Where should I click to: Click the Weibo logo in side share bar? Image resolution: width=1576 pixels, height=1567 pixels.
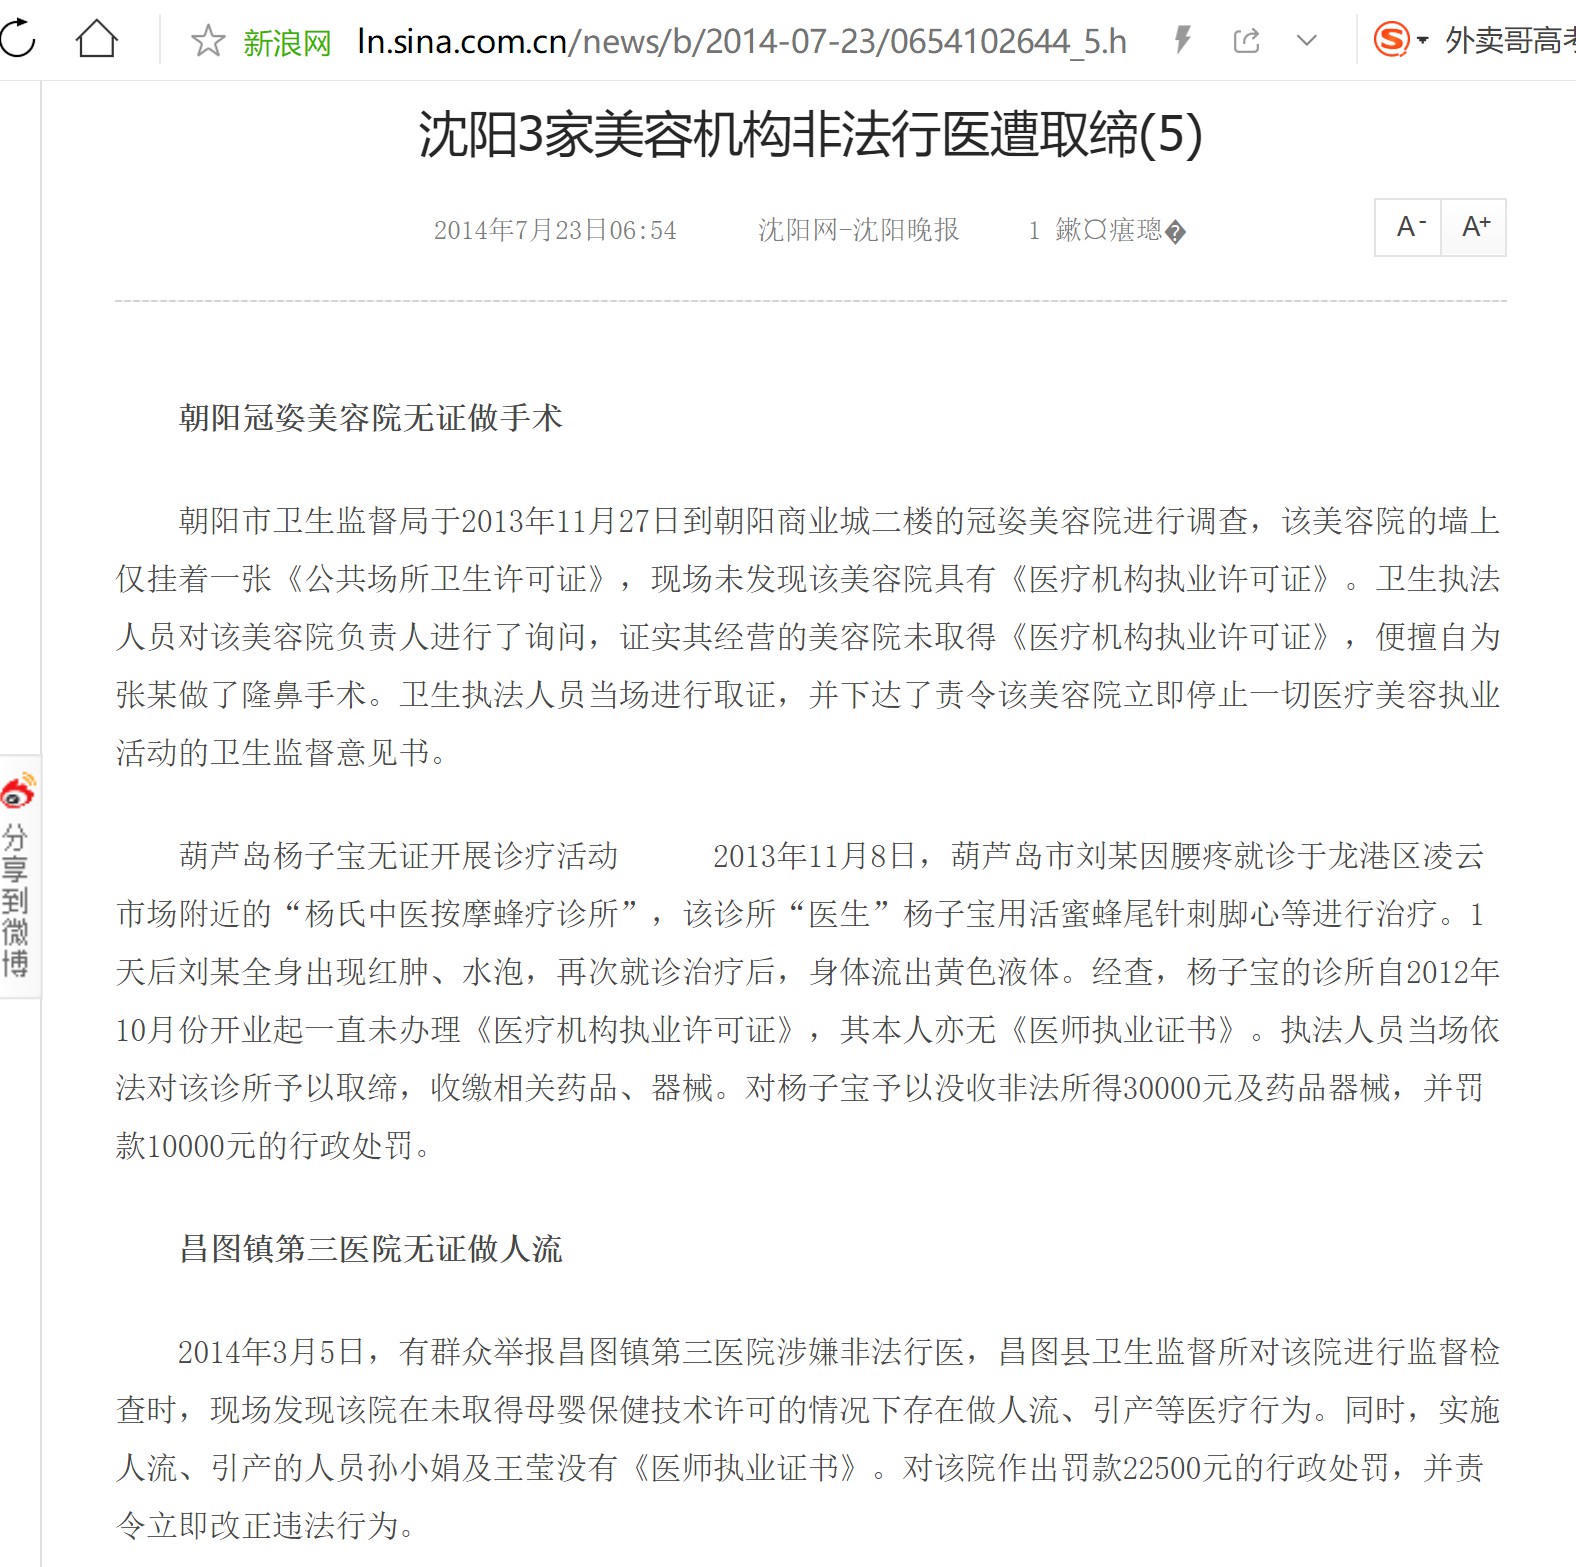(x=18, y=790)
